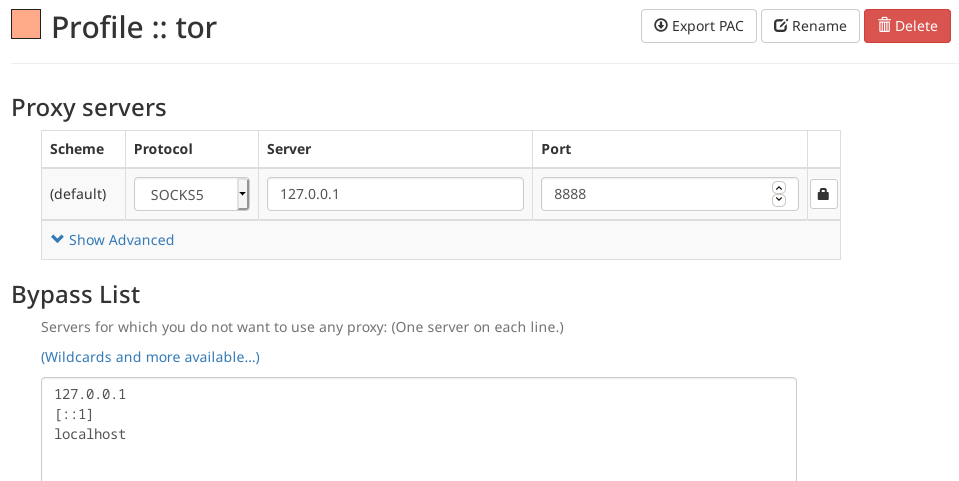Click the Port field containing 8888
Screen dimensions: 959x481
[x=670, y=194]
